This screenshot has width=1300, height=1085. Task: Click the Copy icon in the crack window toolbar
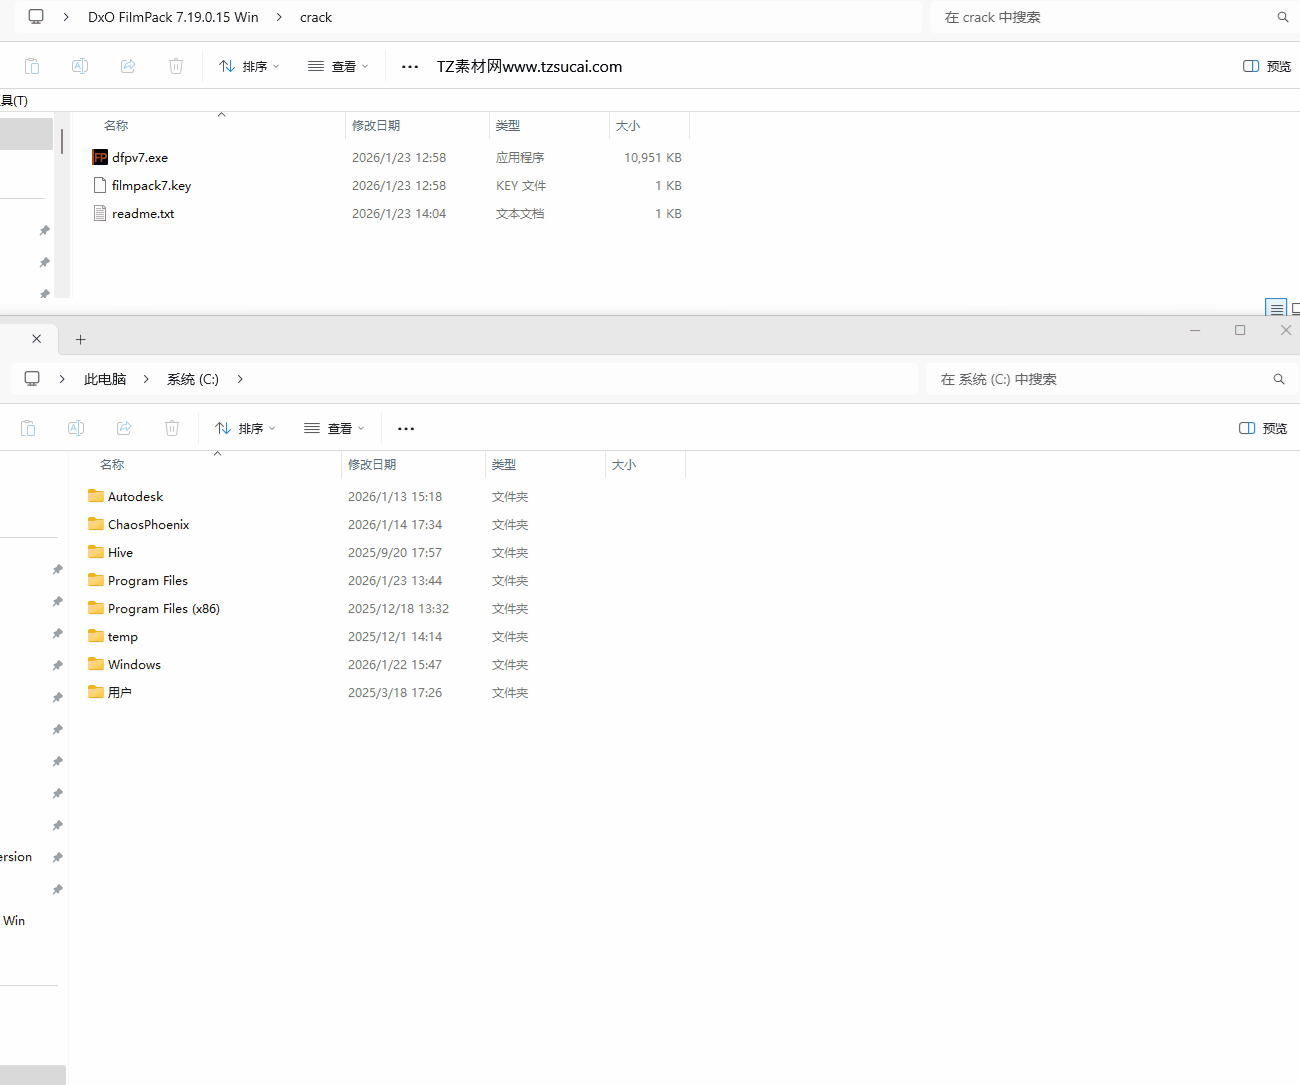pos(32,66)
